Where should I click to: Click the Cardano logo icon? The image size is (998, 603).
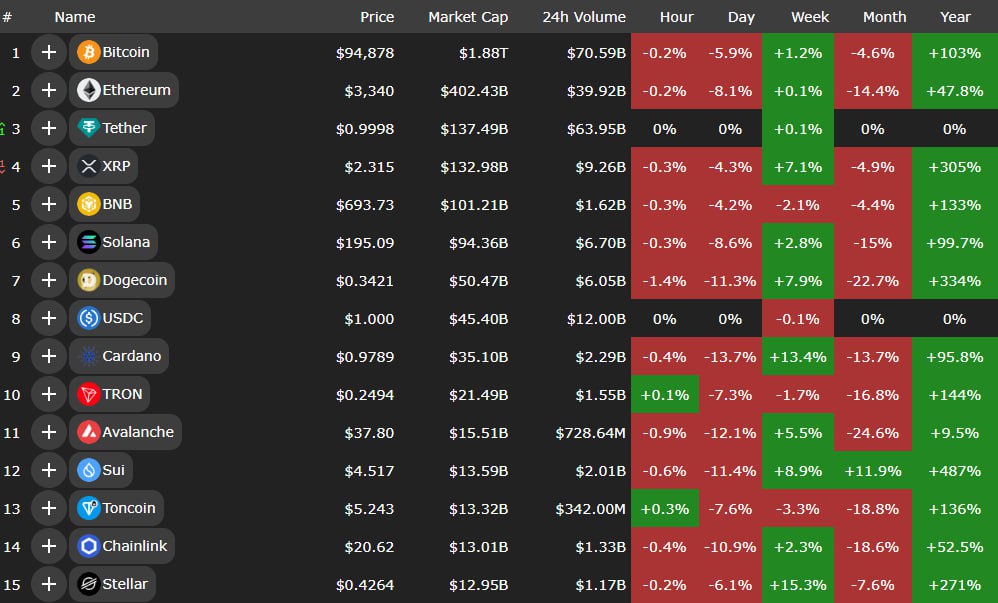pyautogui.click(x=88, y=356)
